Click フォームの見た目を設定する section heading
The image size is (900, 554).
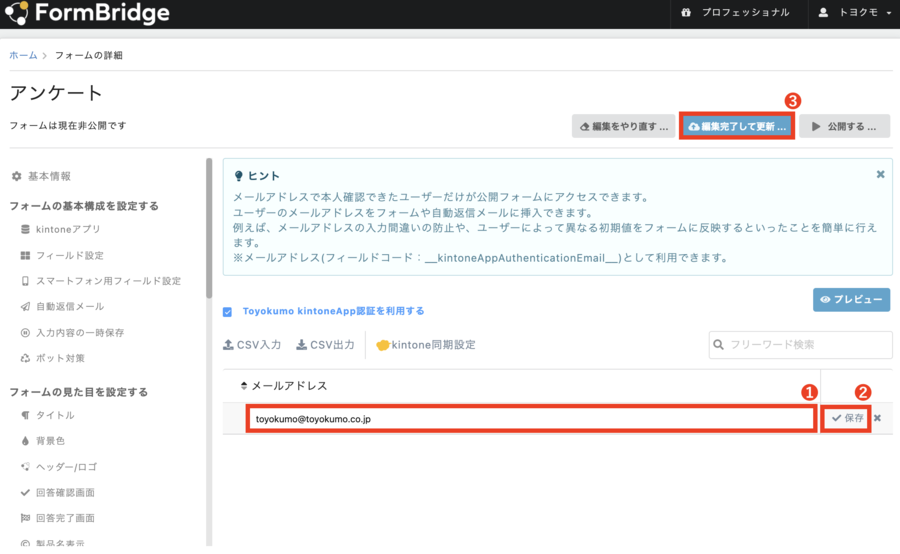(x=79, y=392)
